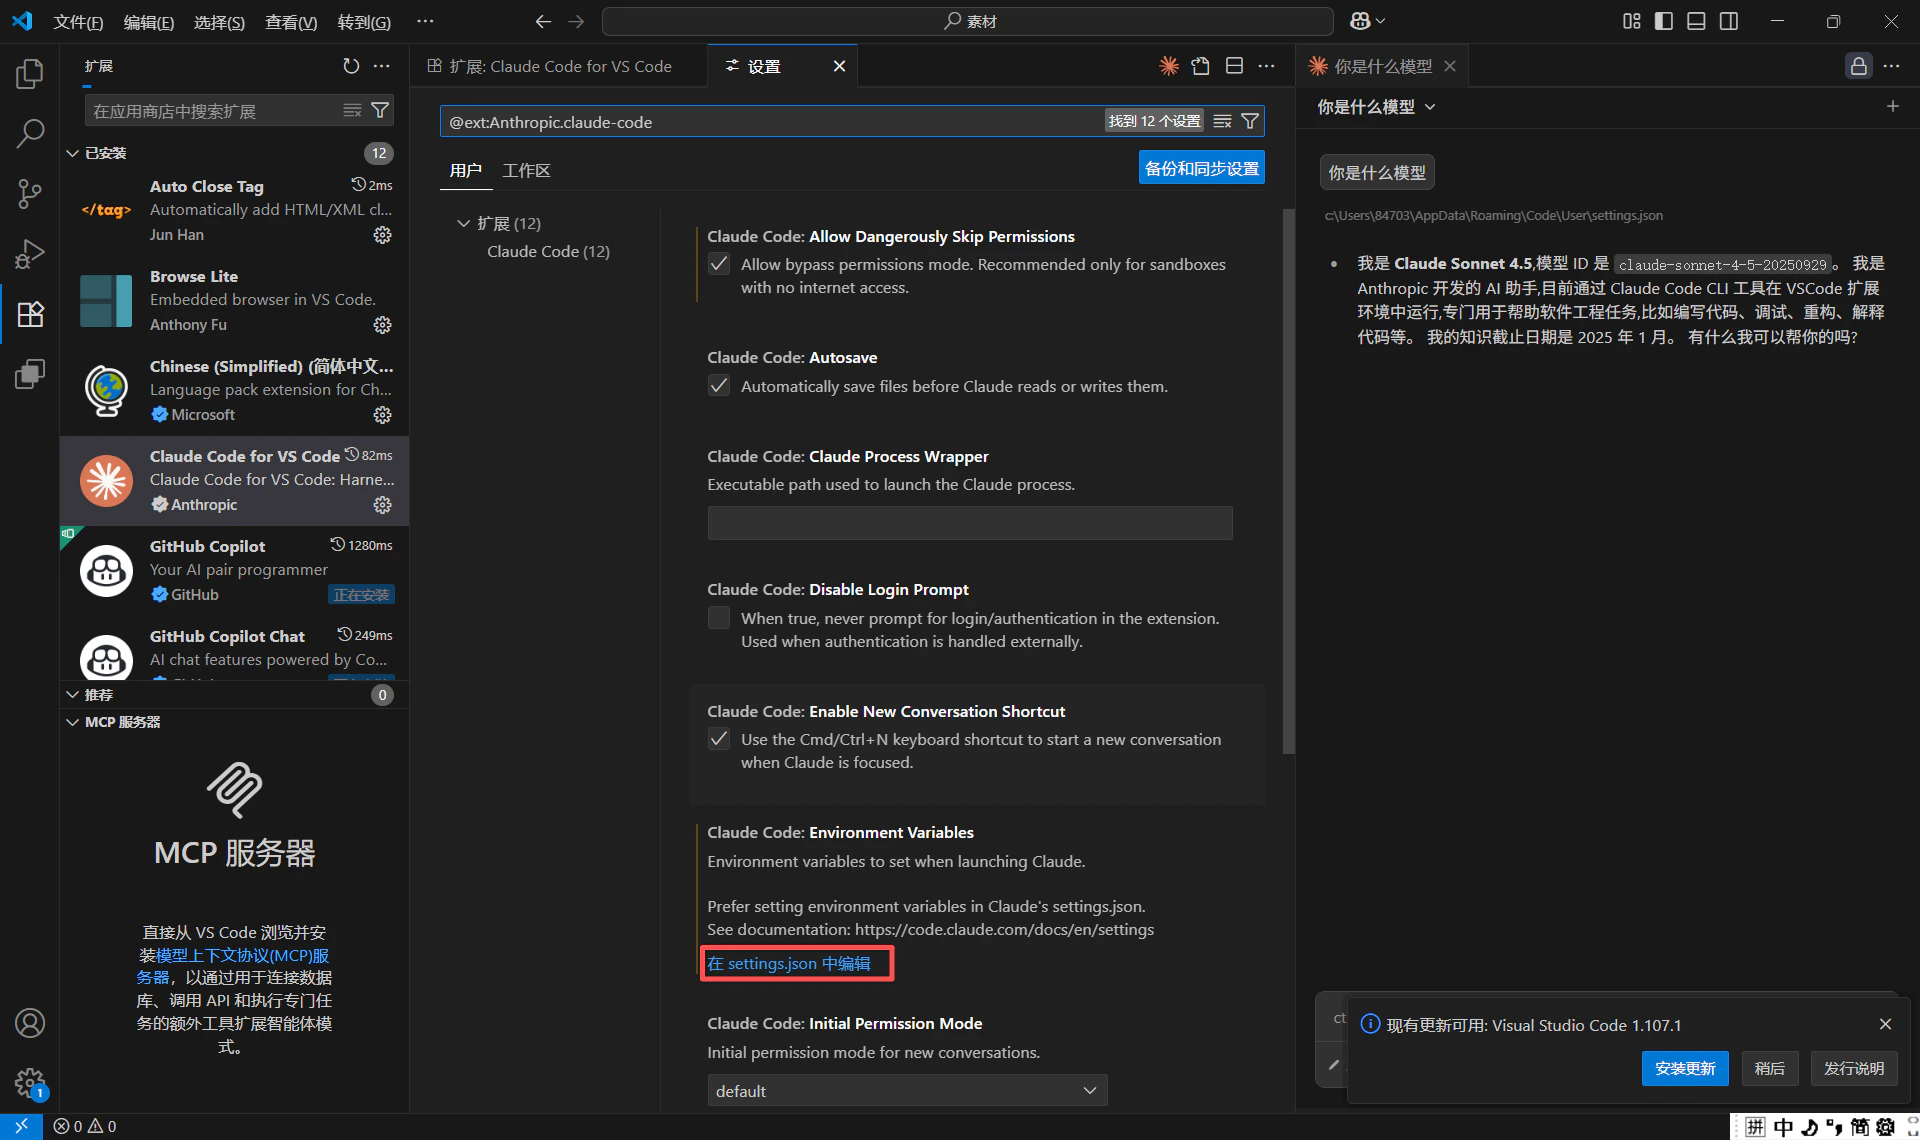Switch to the 工作区 settings tab

[527, 170]
